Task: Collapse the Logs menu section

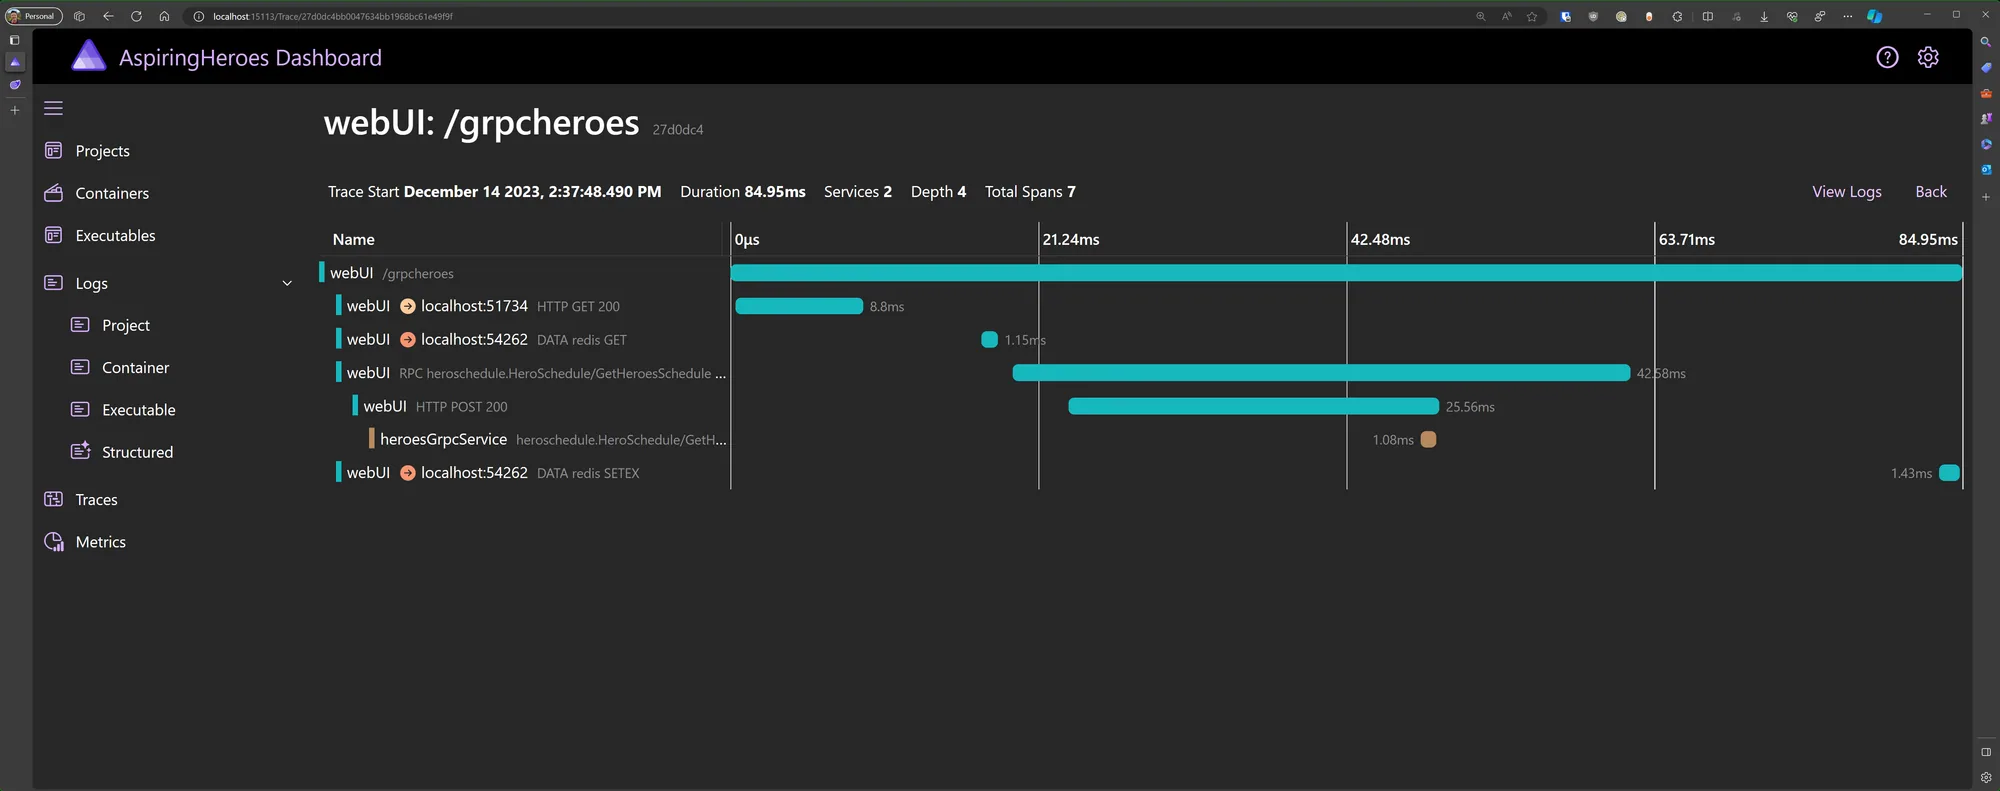Action: [287, 283]
